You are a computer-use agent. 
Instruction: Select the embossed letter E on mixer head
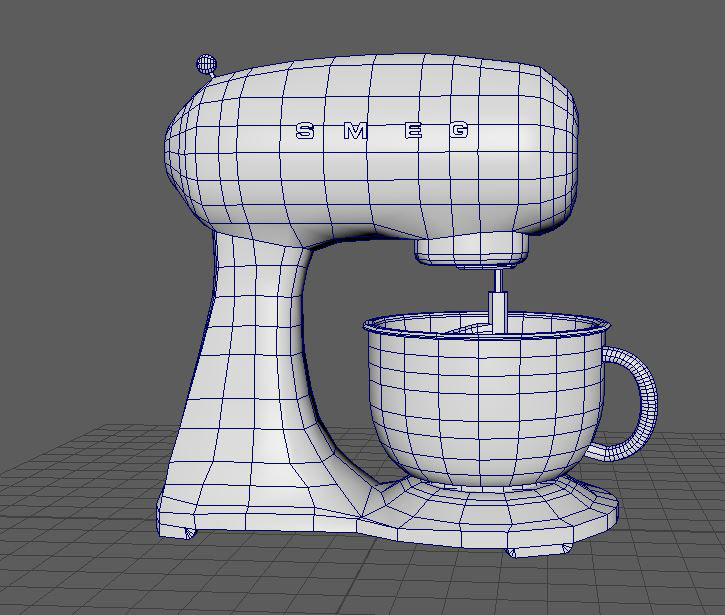pos(413,130)
